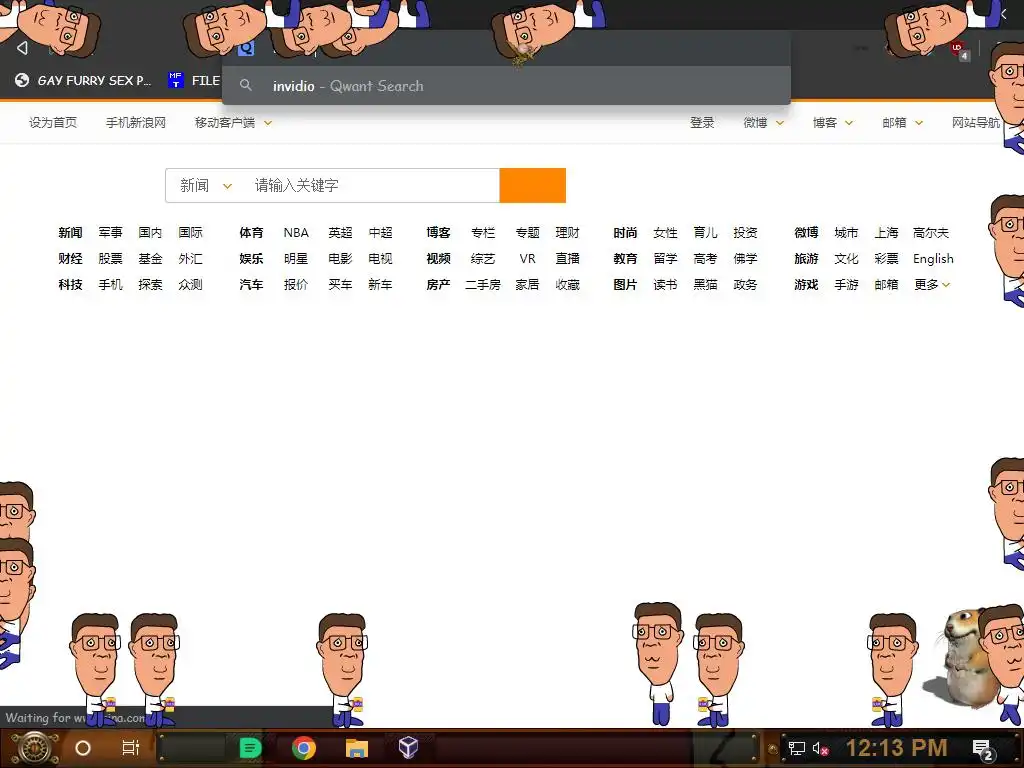
Task: Click the 设为首页 link
Action: 53,123
